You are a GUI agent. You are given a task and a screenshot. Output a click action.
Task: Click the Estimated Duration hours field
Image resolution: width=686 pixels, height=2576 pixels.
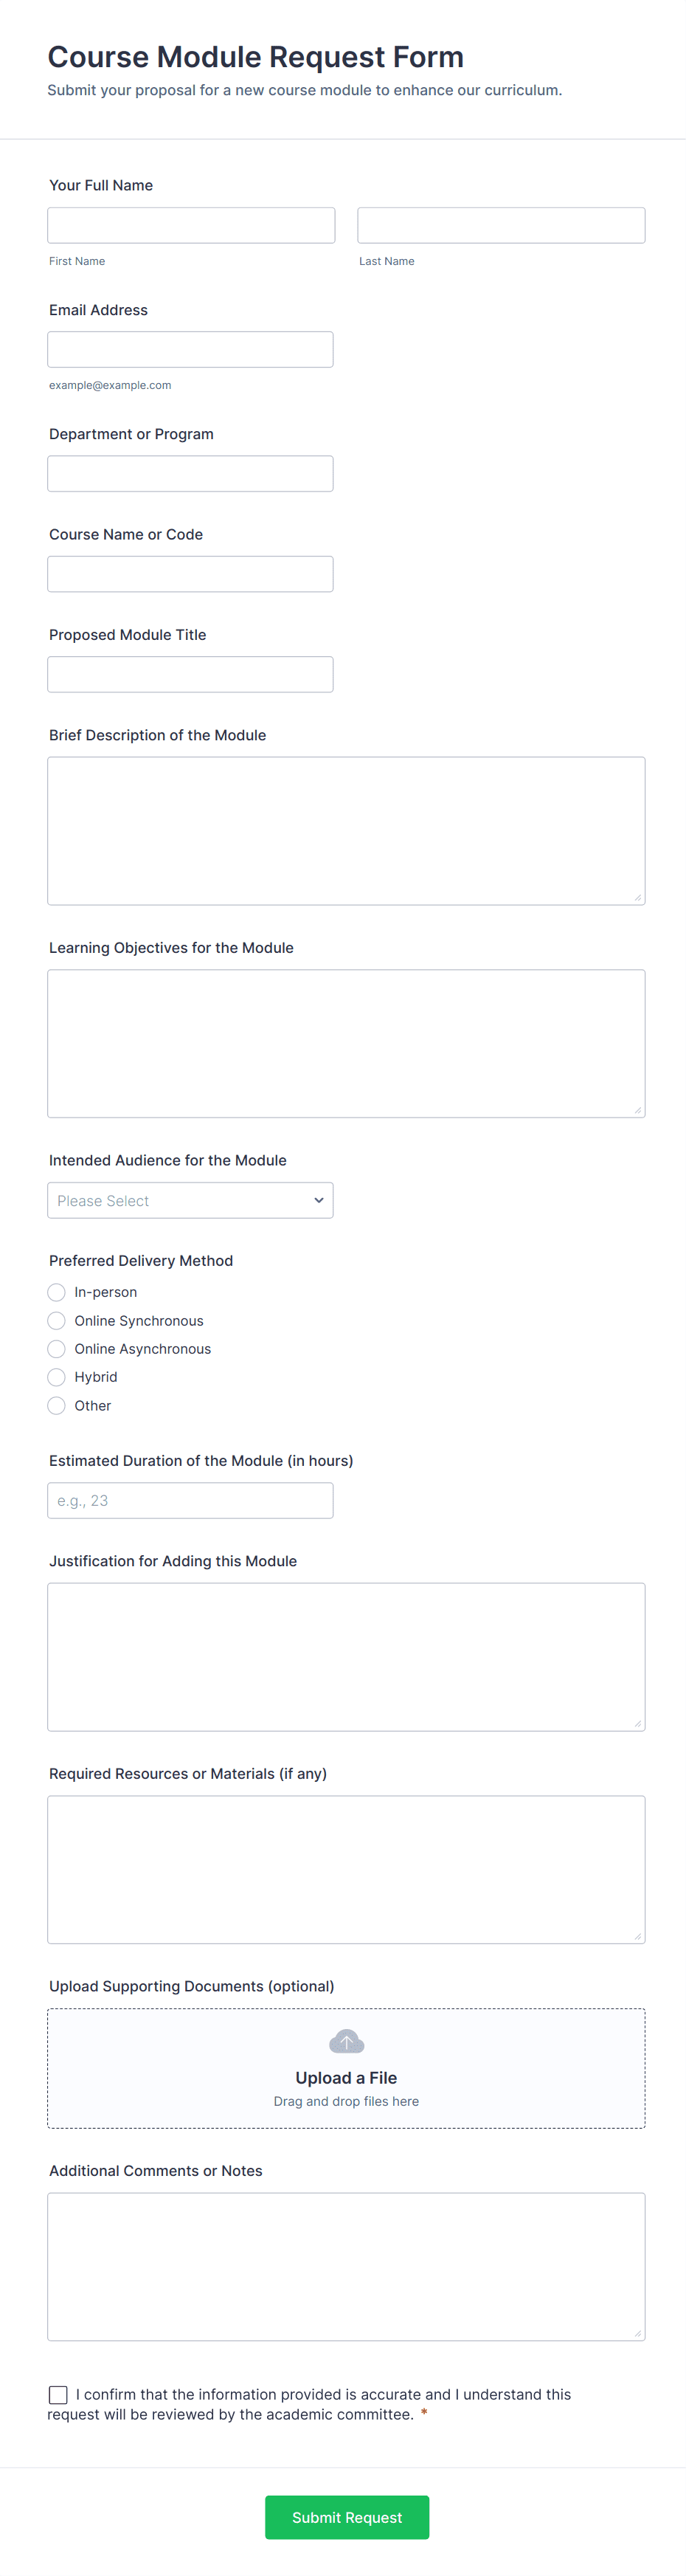pos(190,1500)
